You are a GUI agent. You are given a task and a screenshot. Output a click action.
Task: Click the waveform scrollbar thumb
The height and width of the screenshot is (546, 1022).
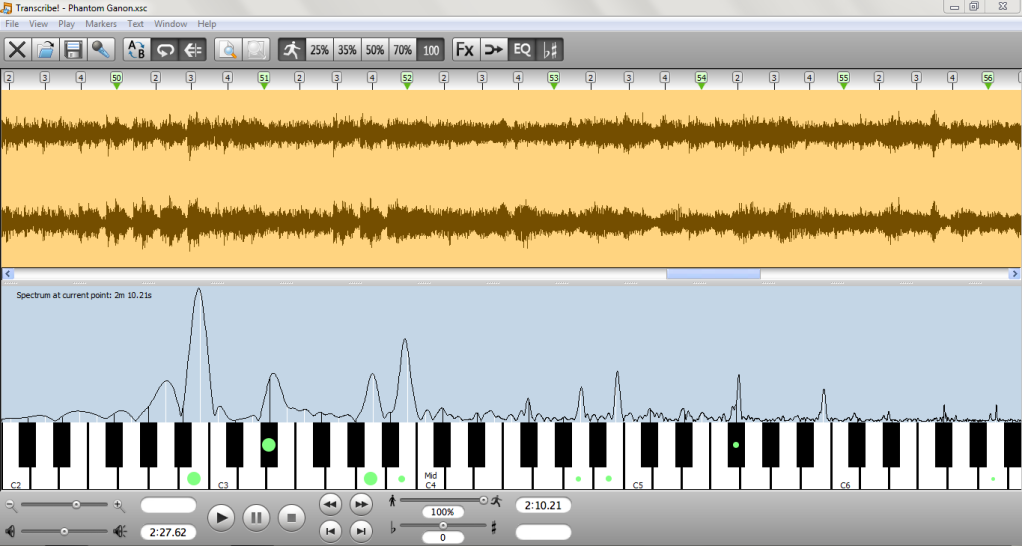click(x=713, y=274)
